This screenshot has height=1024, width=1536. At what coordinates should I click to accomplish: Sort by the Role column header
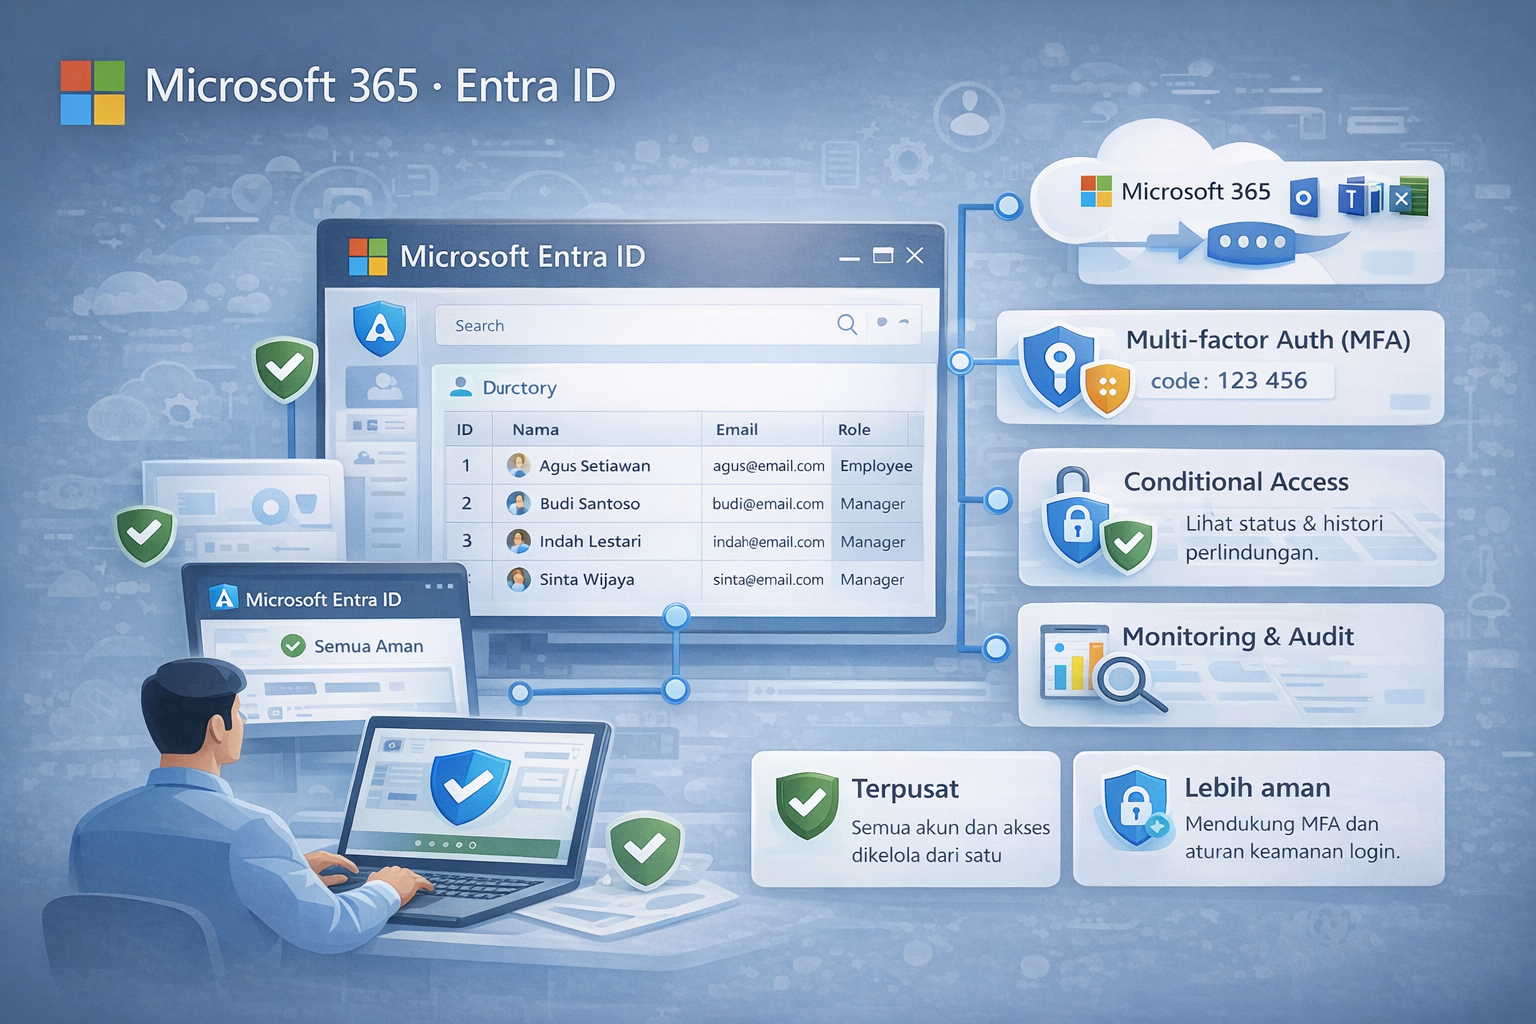(854, 429)
